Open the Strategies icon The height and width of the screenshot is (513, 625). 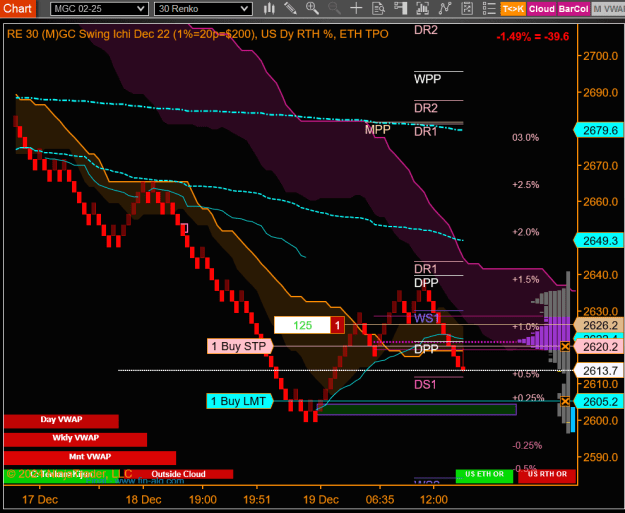click(467, 8)
